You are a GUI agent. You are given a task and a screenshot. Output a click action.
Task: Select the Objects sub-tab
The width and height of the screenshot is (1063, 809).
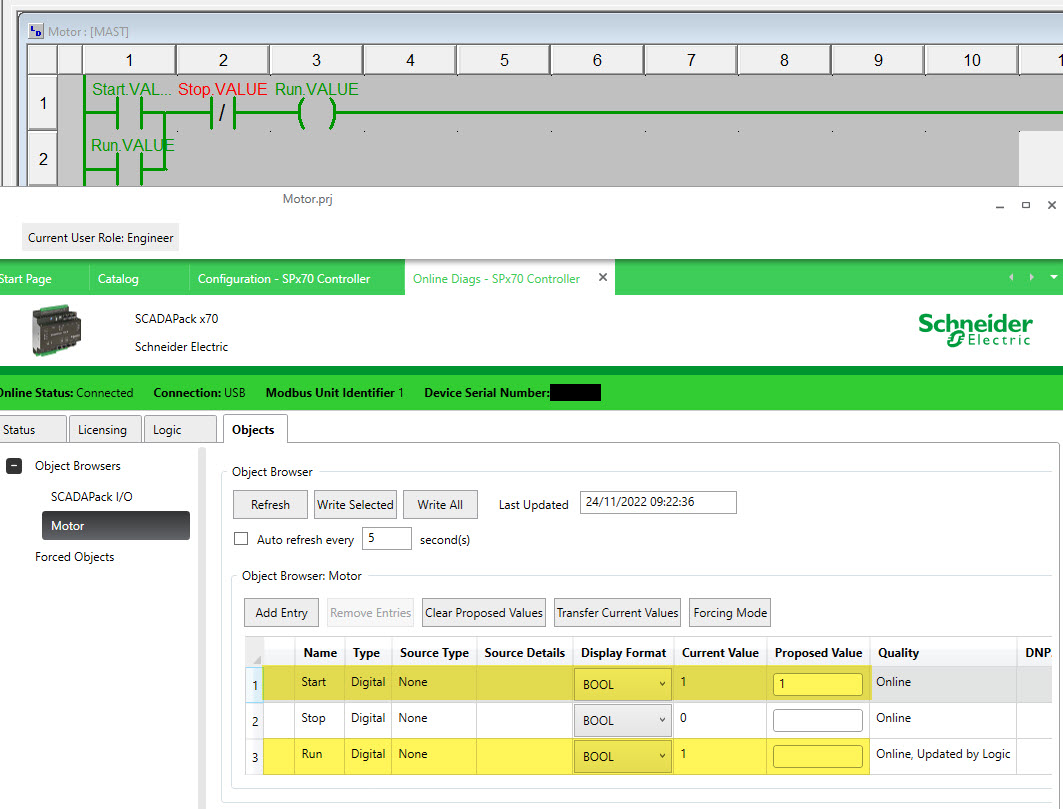point(254,429)
